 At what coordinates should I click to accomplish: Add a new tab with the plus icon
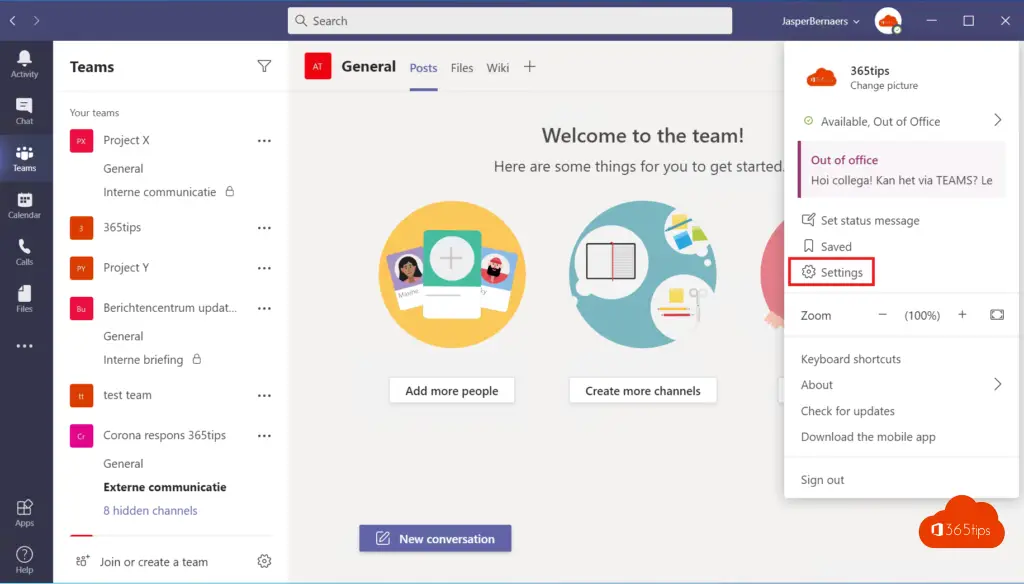pyautogui.click(x=530, y=67)
